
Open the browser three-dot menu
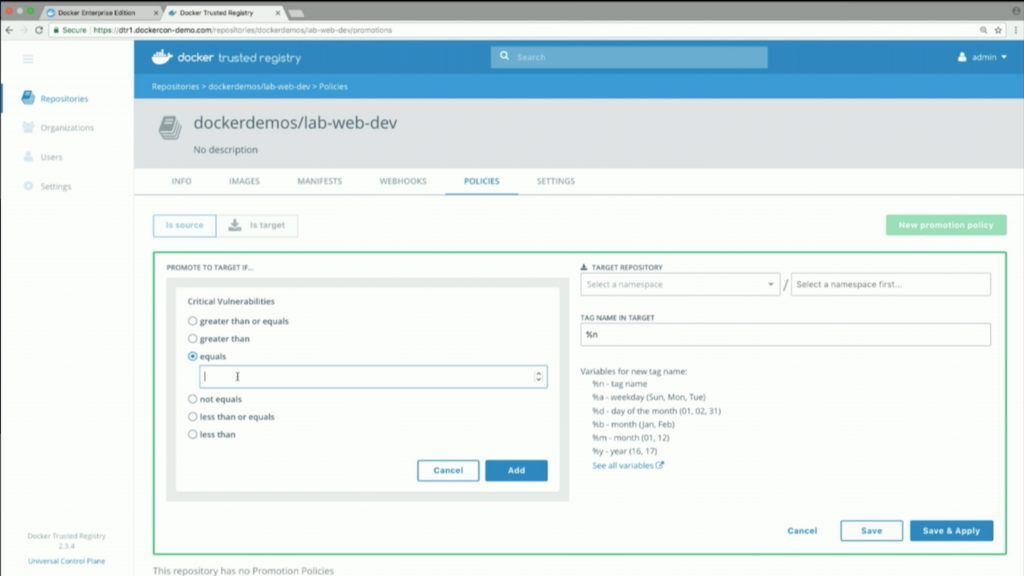click(x=1015, y=30)
